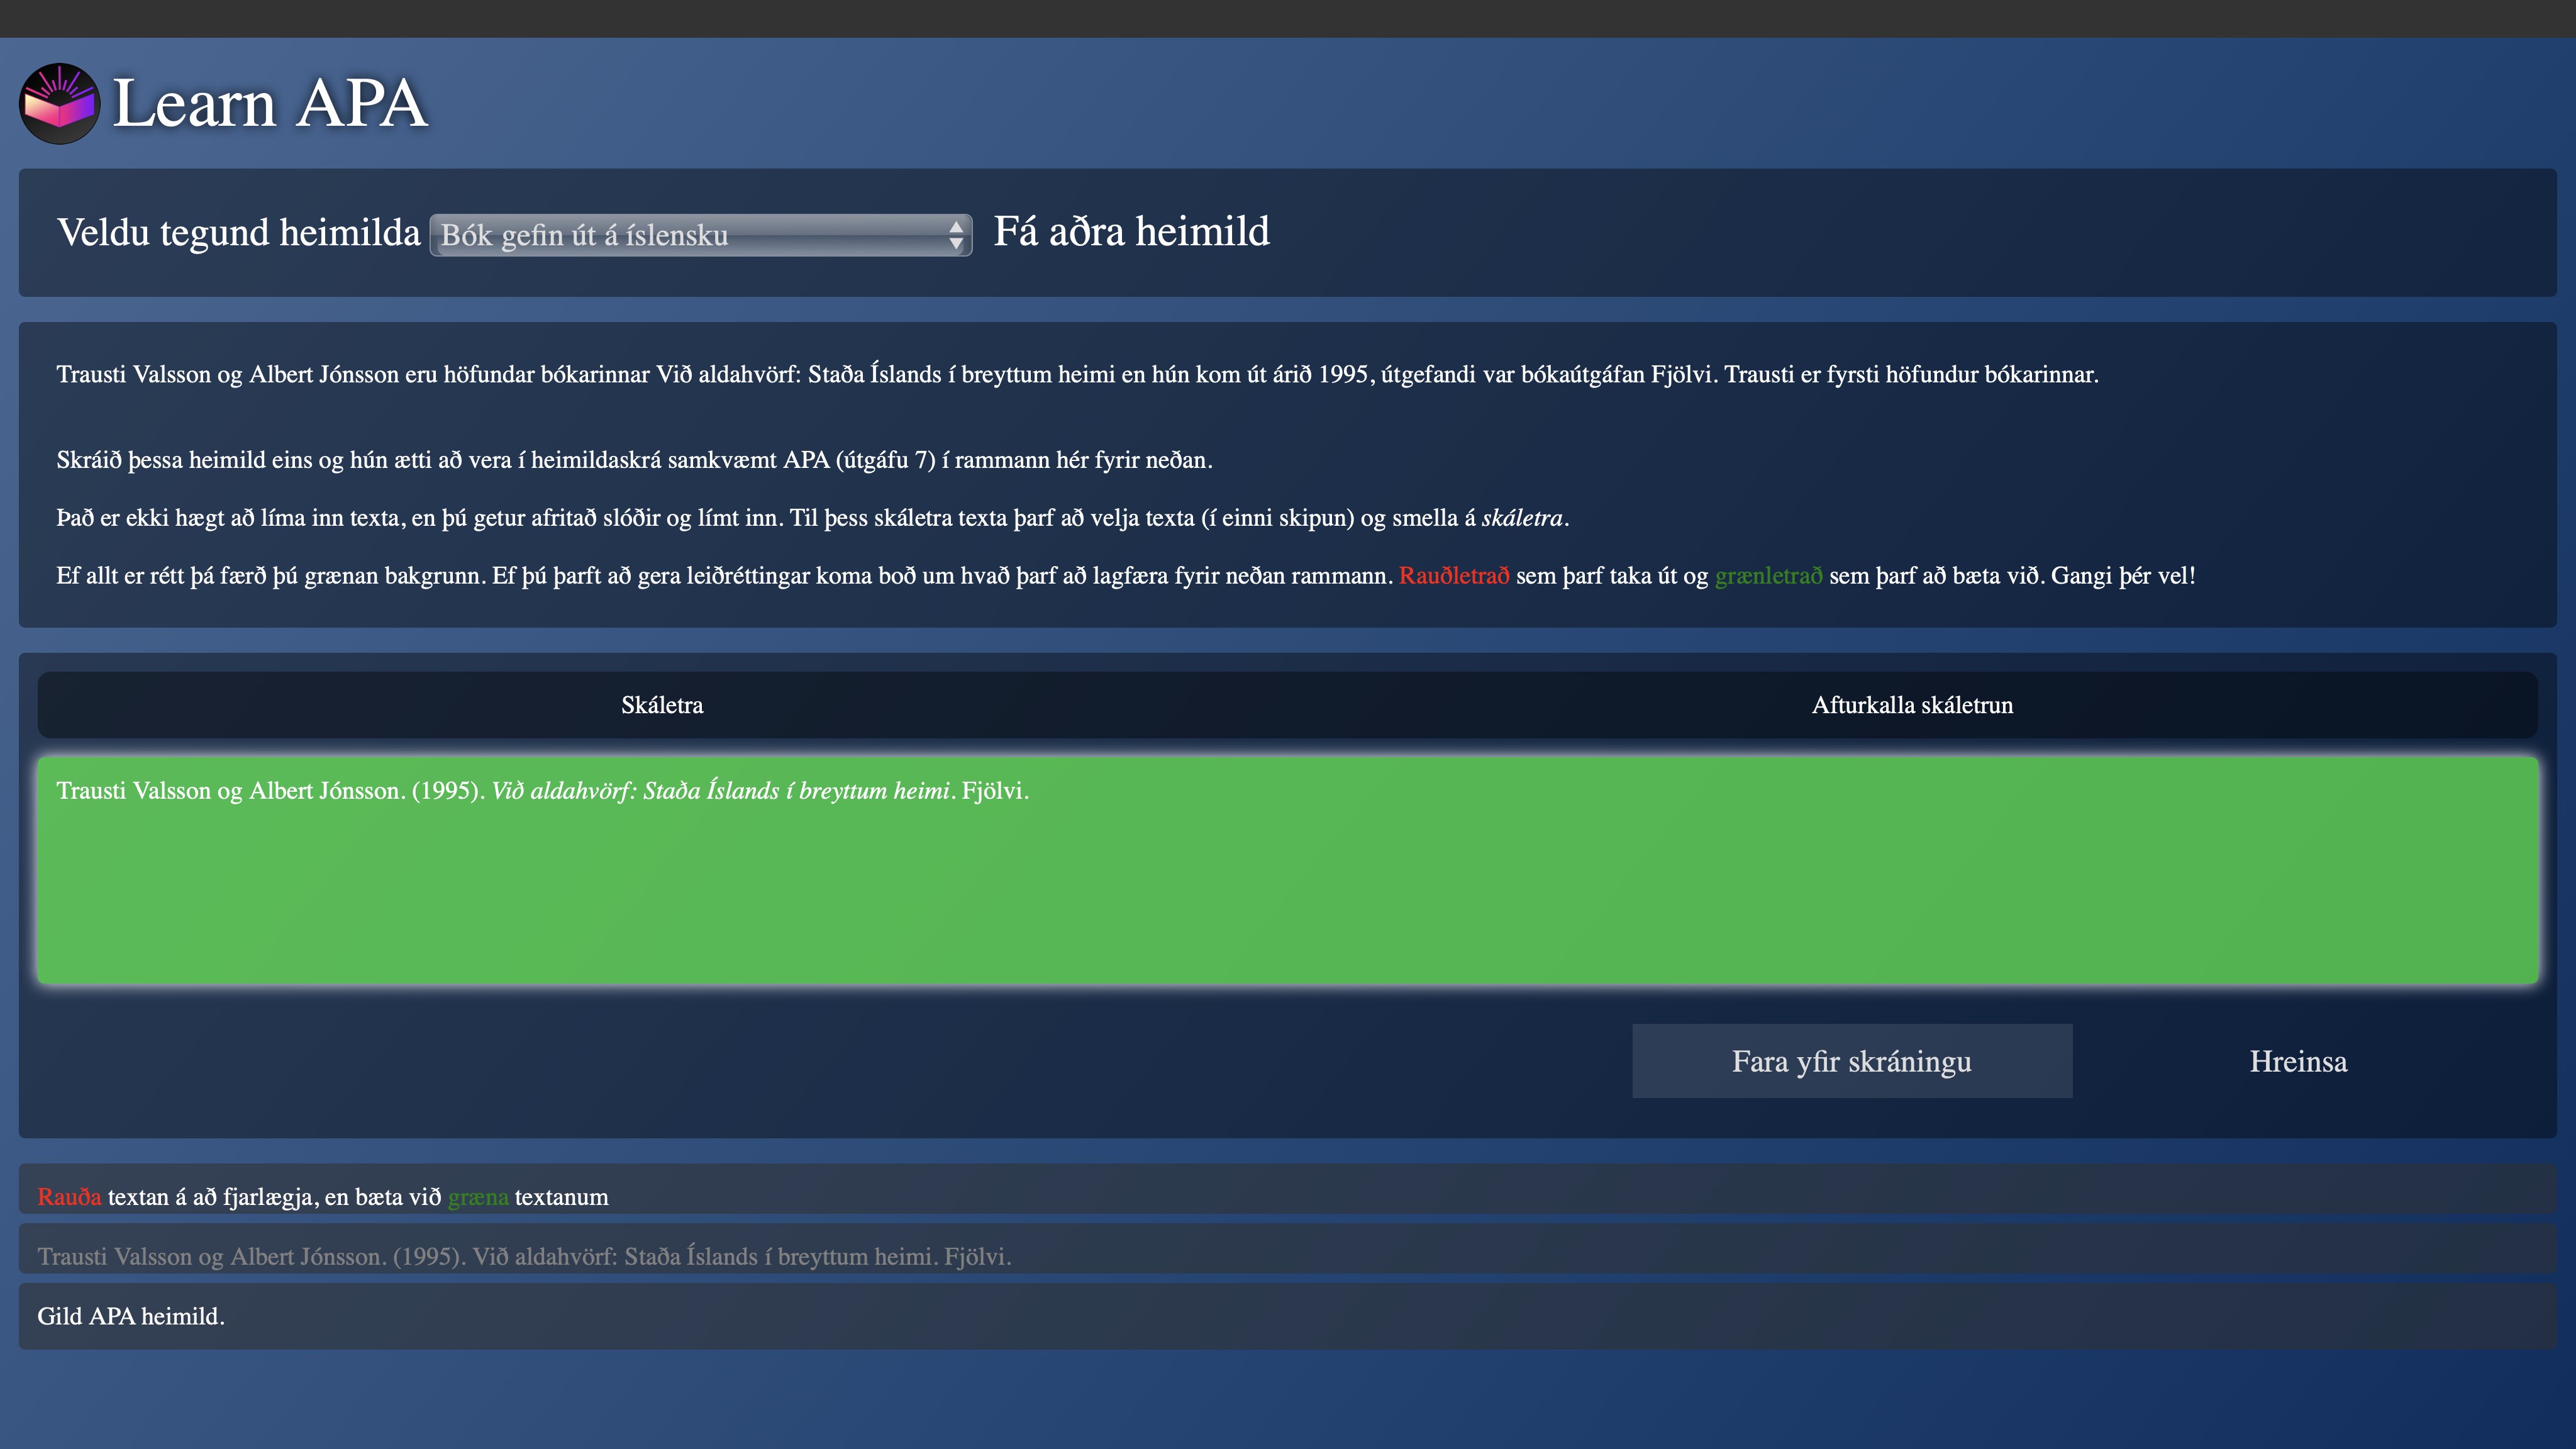
Task: Click the red 'Rauða' word in feedback row
Action: click(69, 1197)
